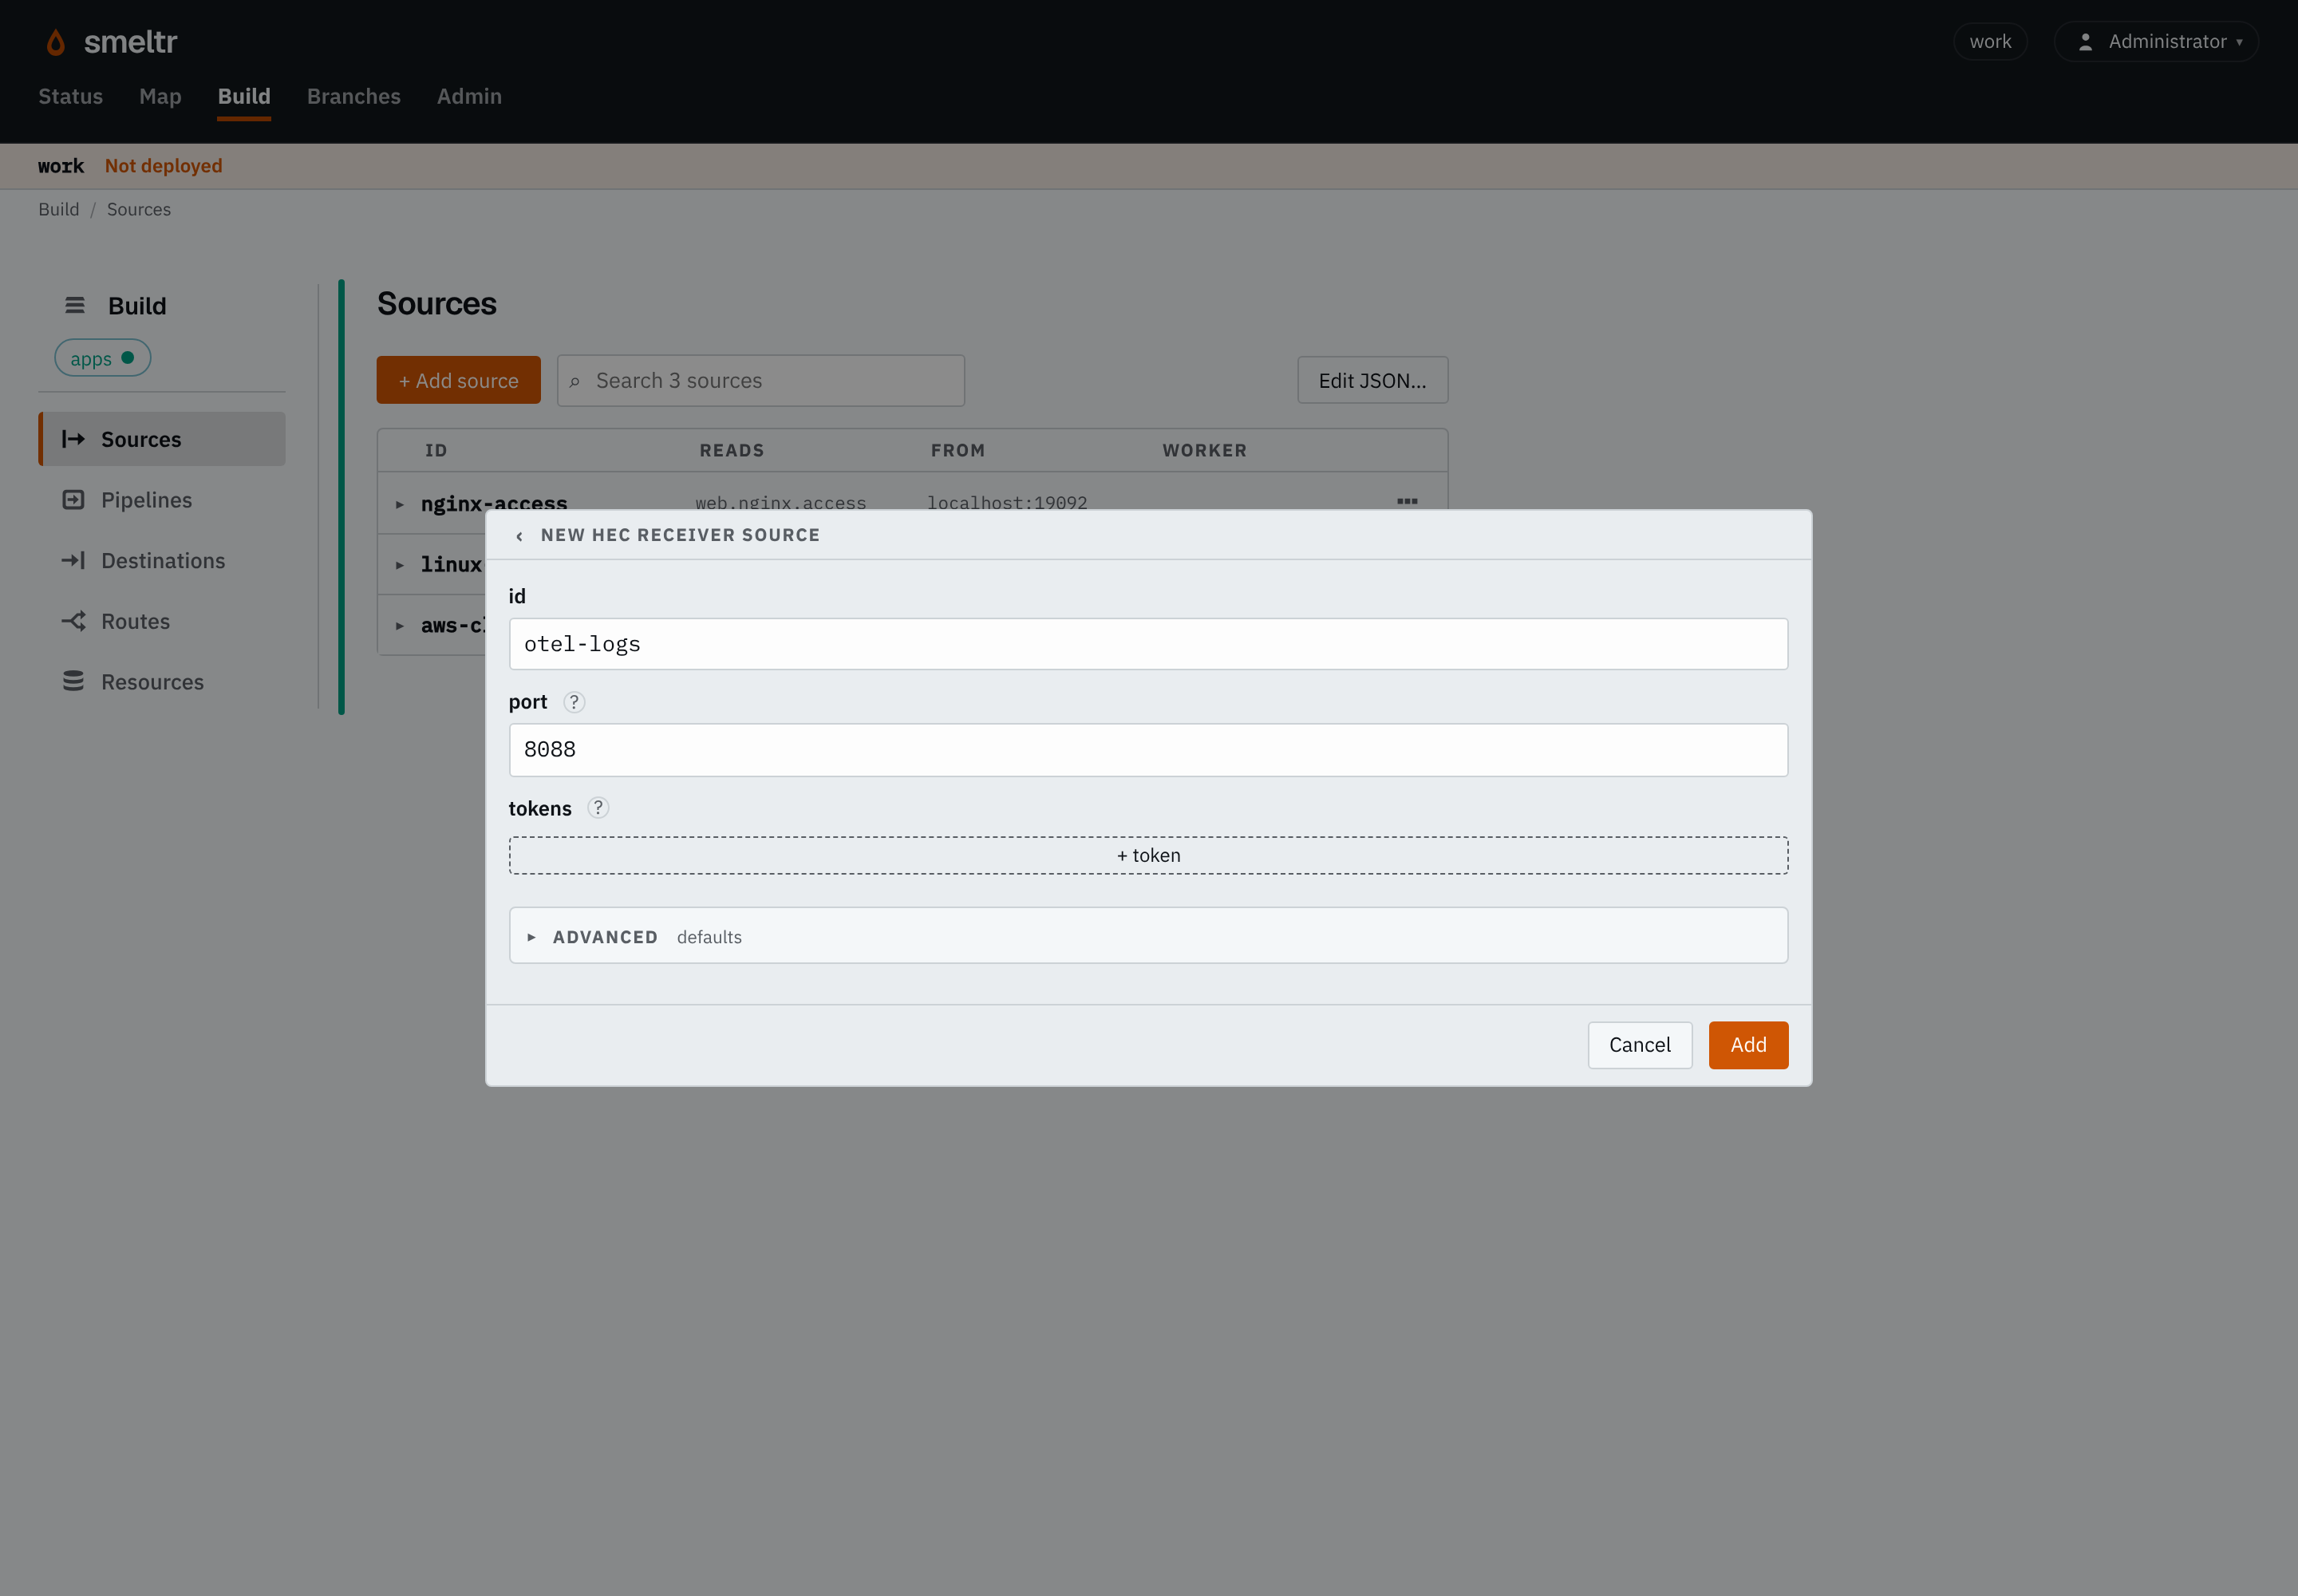Expand the ADVANCED defaults section
Image resolution: width=2298 pixels, height=1596 pixels.
1148,936
